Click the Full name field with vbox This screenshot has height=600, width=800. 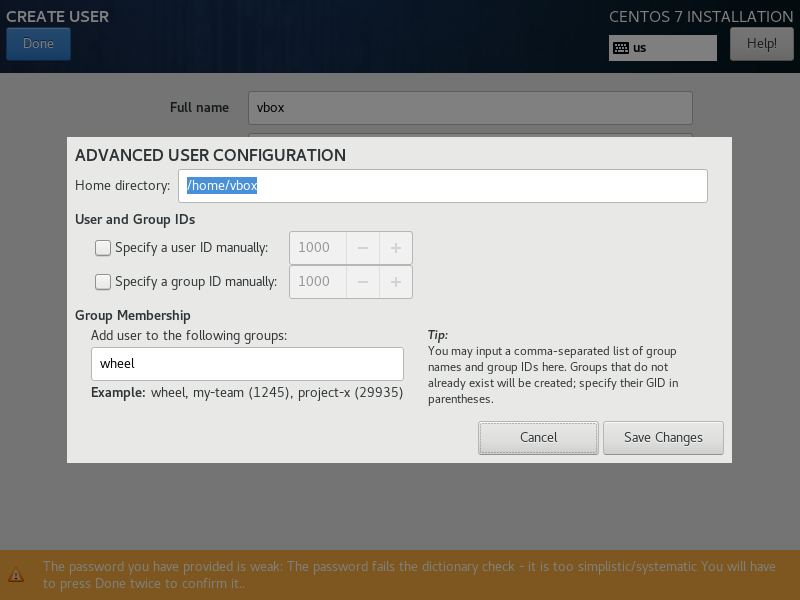470,108
